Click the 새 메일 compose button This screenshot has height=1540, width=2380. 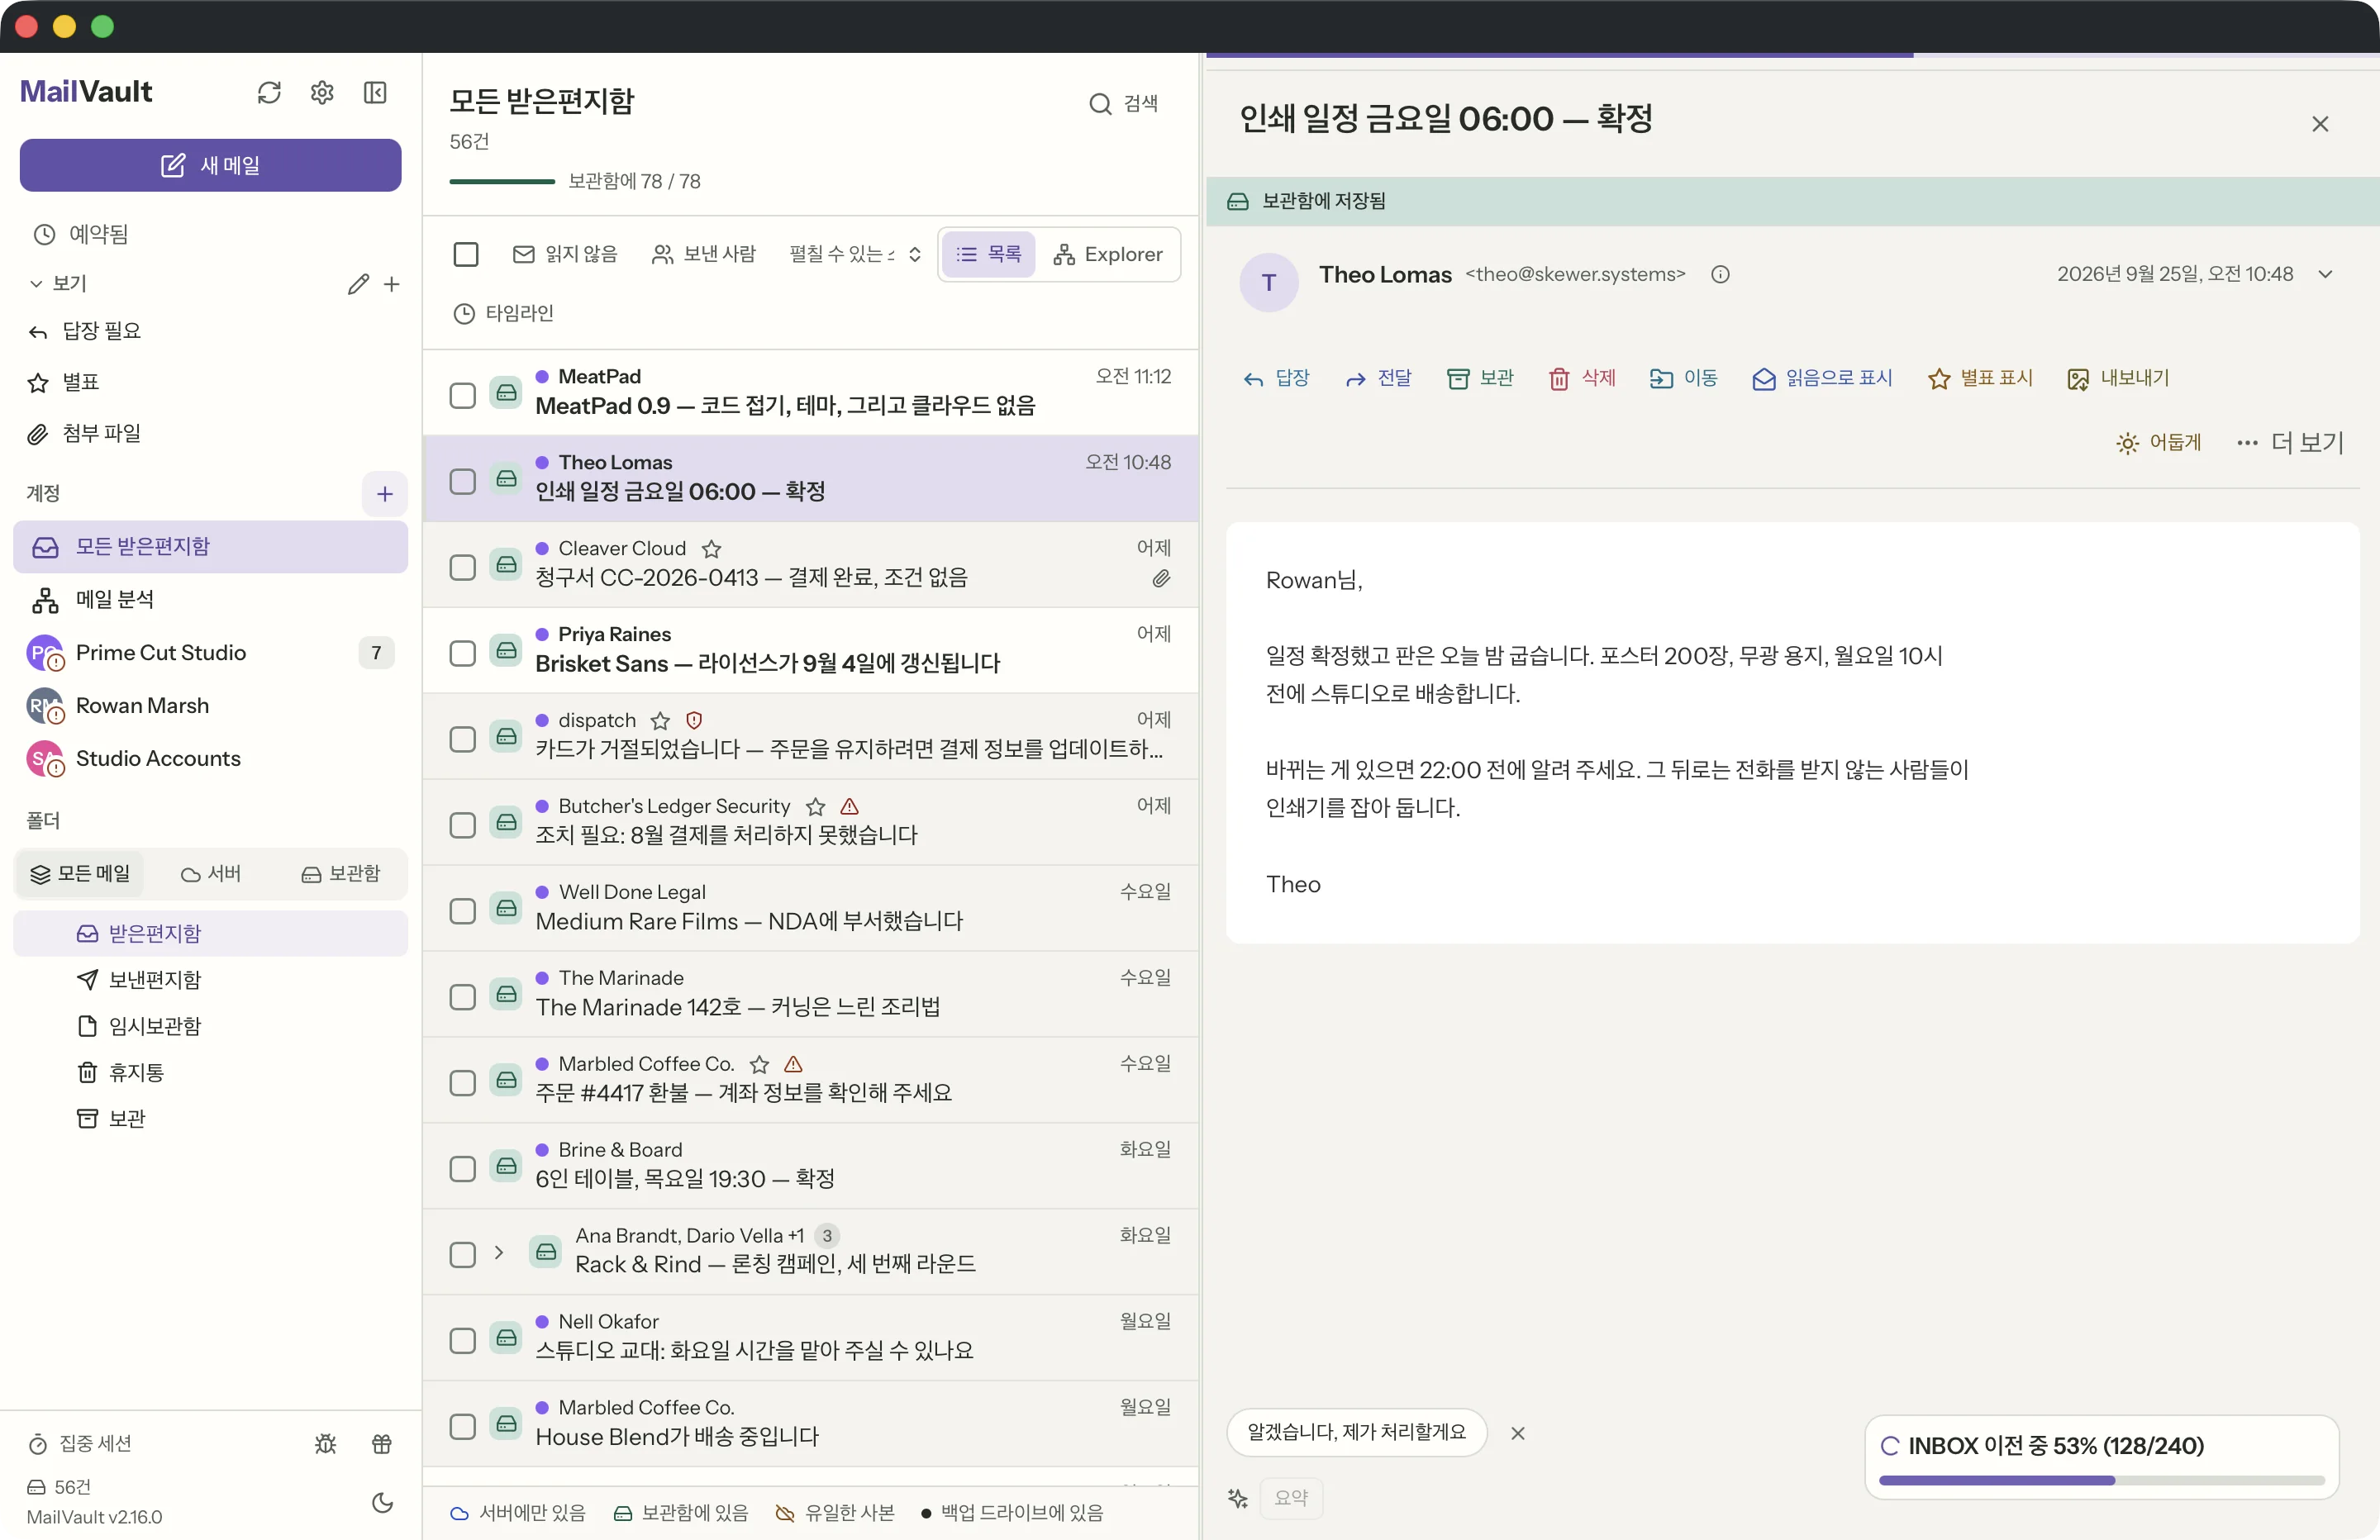(210, 165)
